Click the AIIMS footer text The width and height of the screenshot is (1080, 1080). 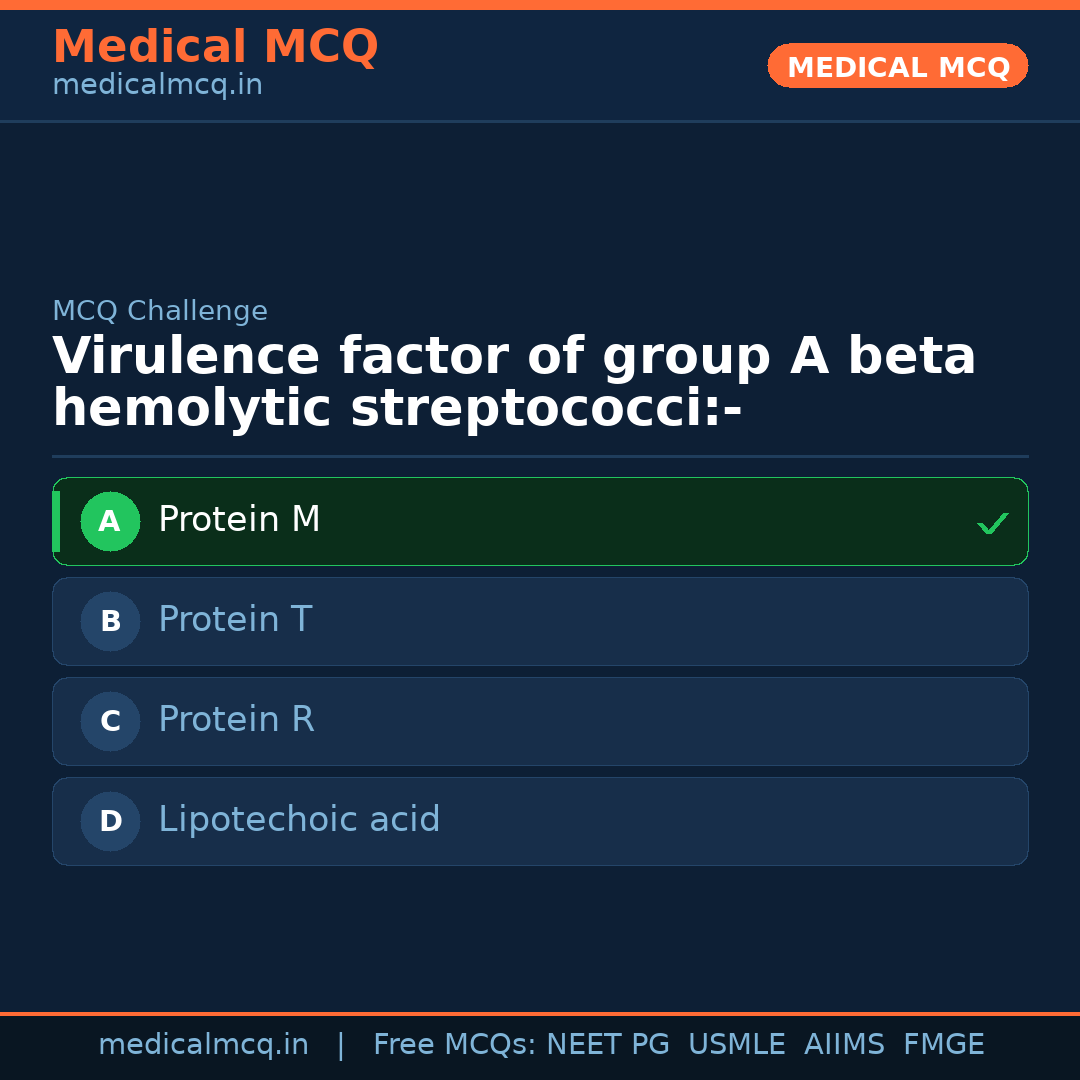pos(844,1045)
